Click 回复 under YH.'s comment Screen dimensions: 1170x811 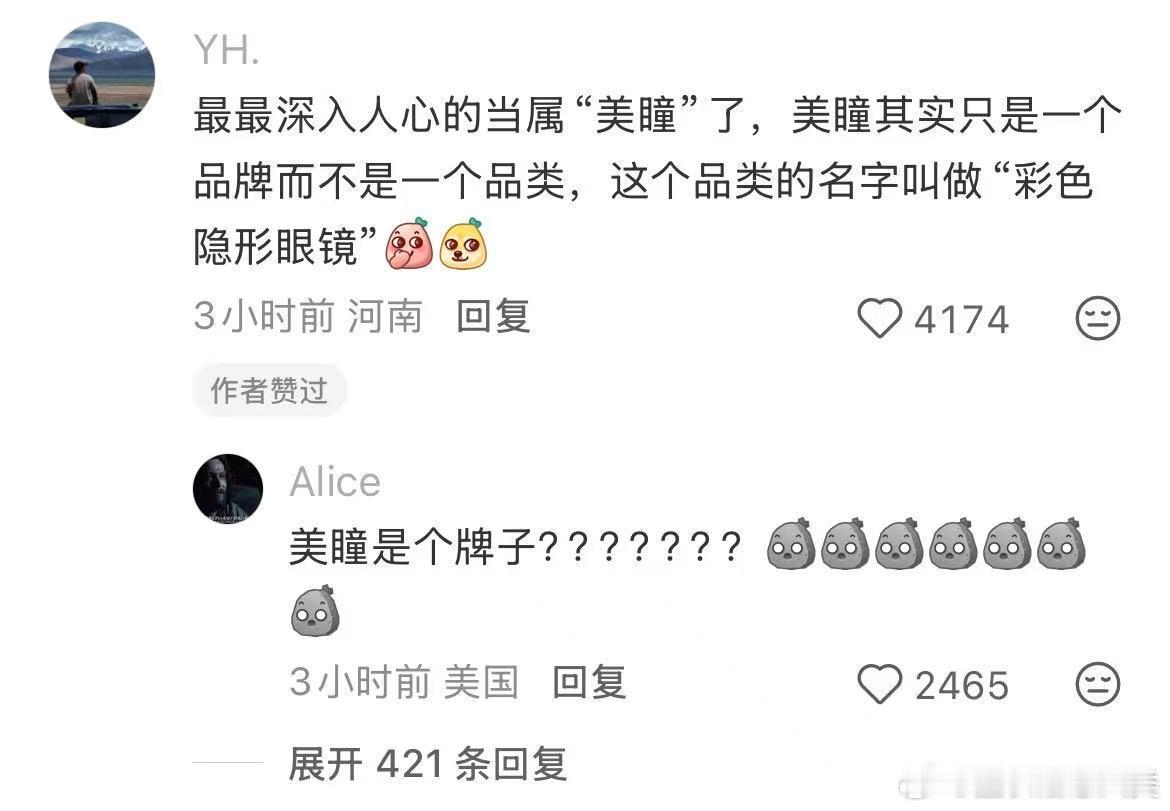(493, 316)
